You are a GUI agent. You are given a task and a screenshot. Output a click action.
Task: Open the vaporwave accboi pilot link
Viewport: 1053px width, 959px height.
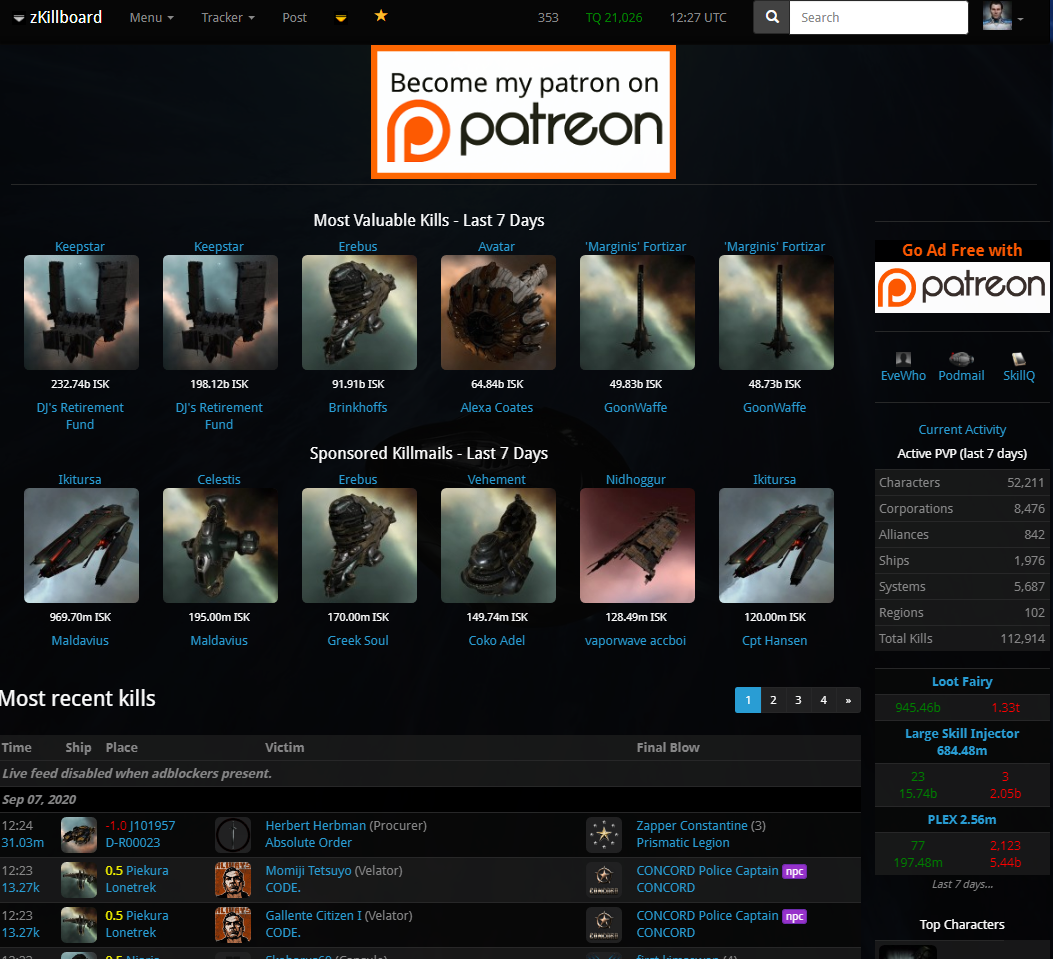coord(635,641)
